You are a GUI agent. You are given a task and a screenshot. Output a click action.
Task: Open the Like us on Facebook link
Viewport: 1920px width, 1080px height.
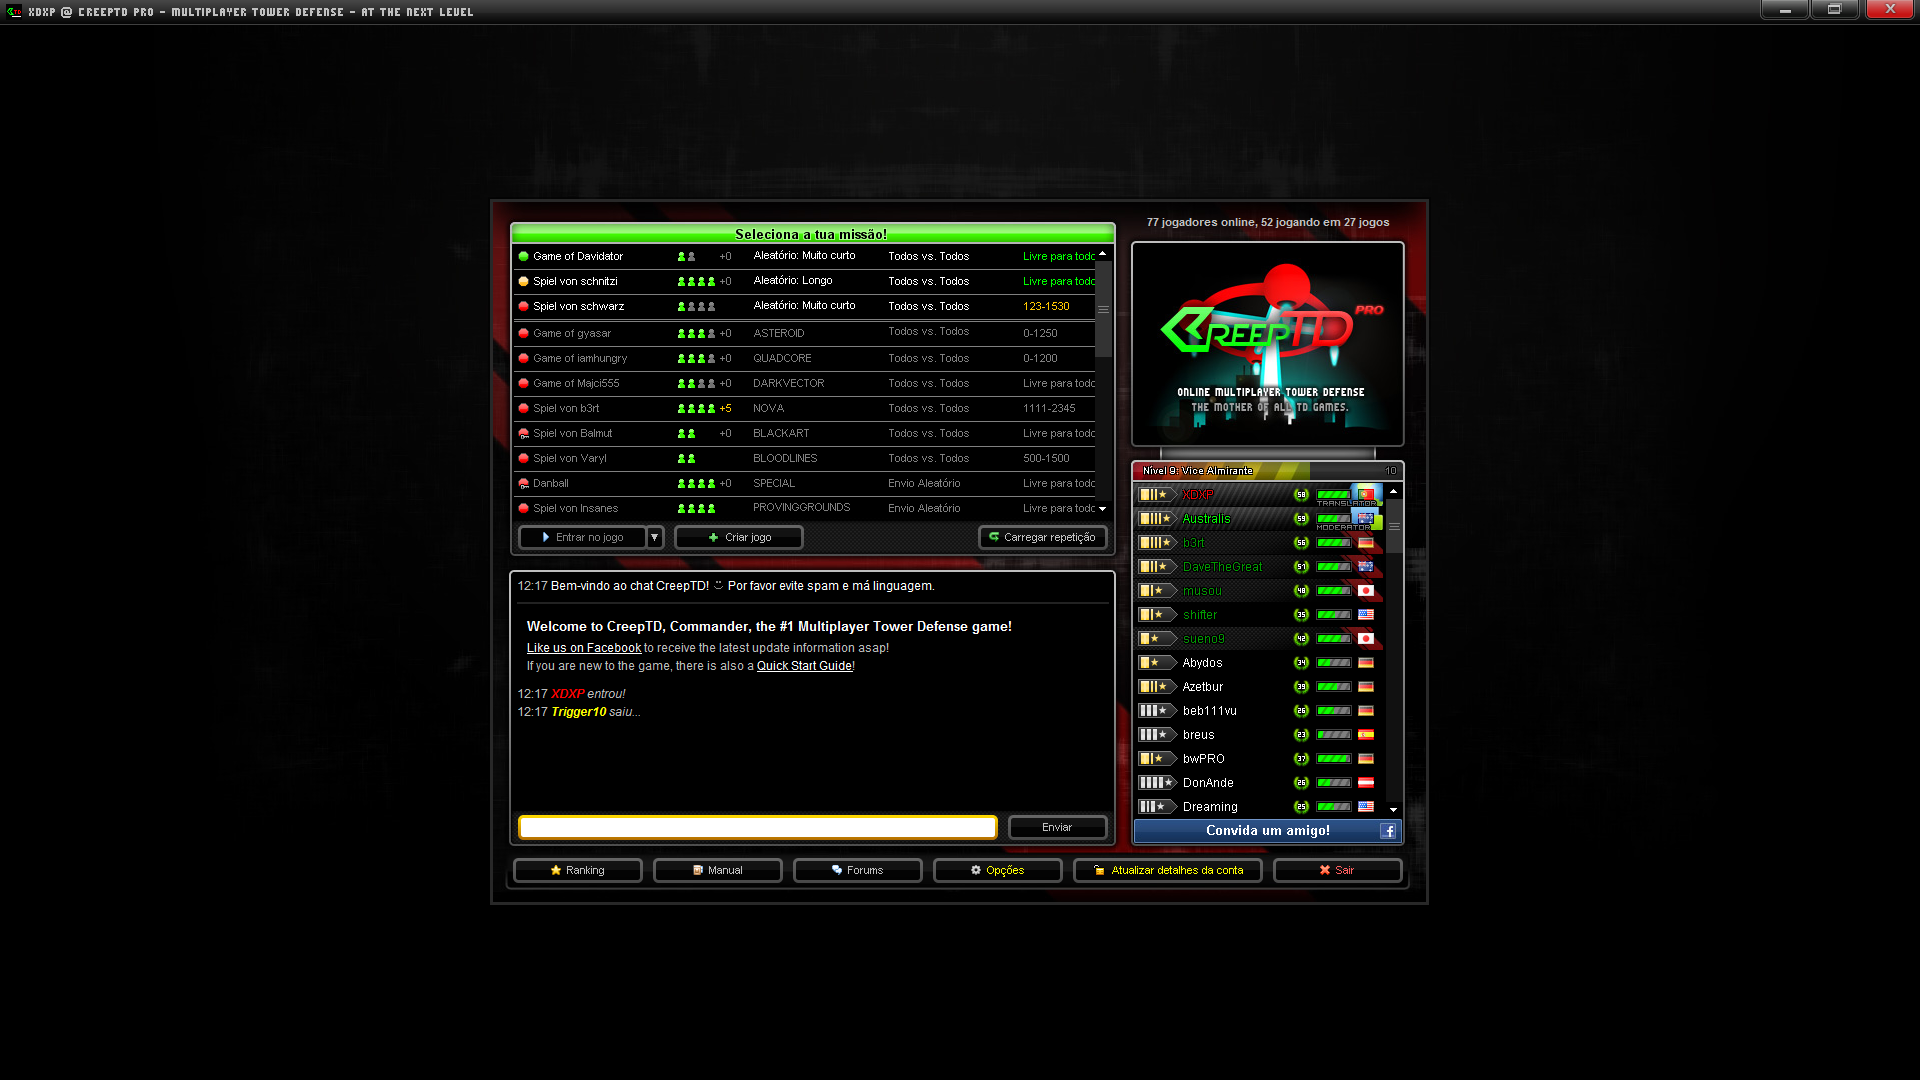coord(584,648)
